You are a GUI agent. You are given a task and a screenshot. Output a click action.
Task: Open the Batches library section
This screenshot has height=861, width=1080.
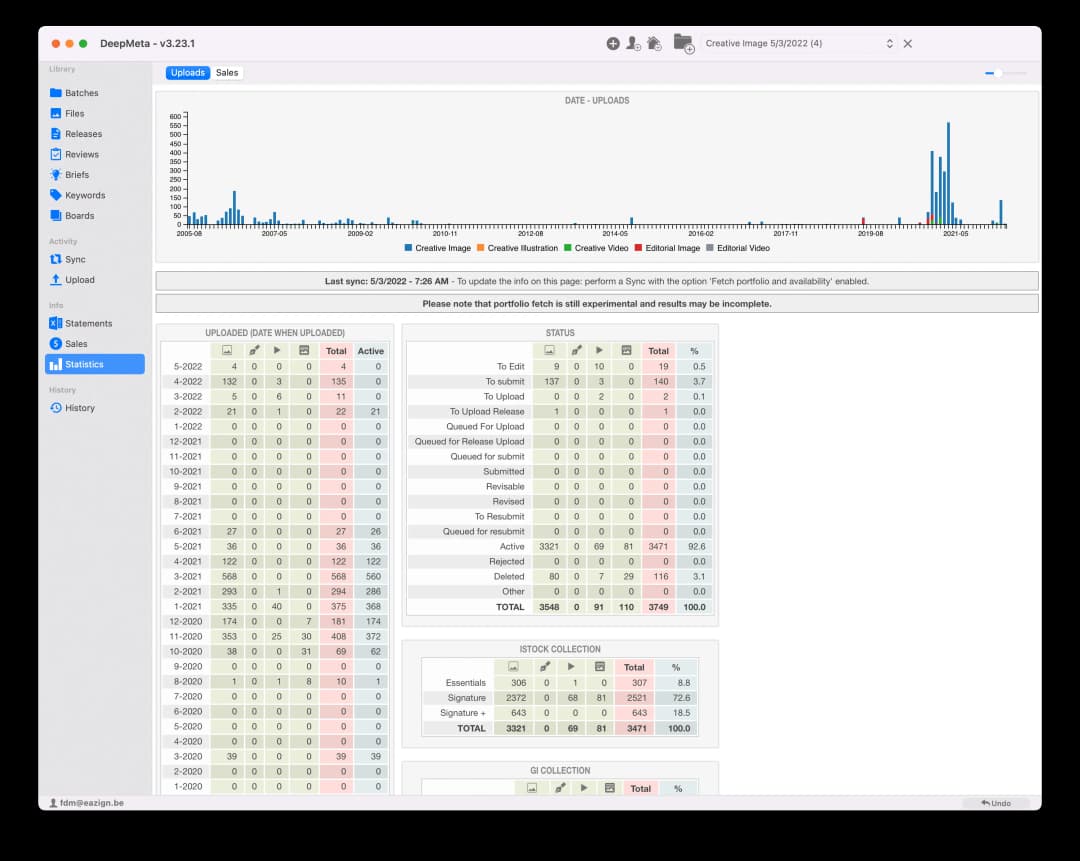pyautogui.click(x=74, y=93)
